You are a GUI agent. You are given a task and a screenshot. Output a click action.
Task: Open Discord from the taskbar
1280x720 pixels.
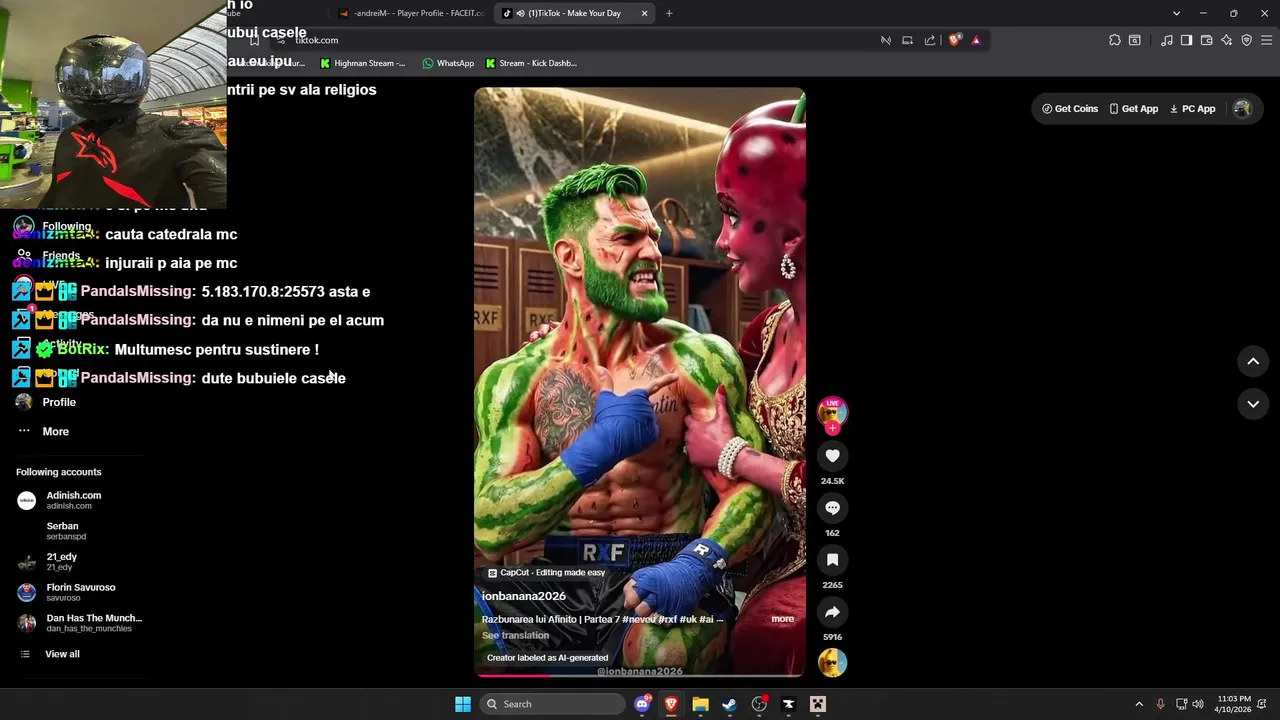click(642, 704)
